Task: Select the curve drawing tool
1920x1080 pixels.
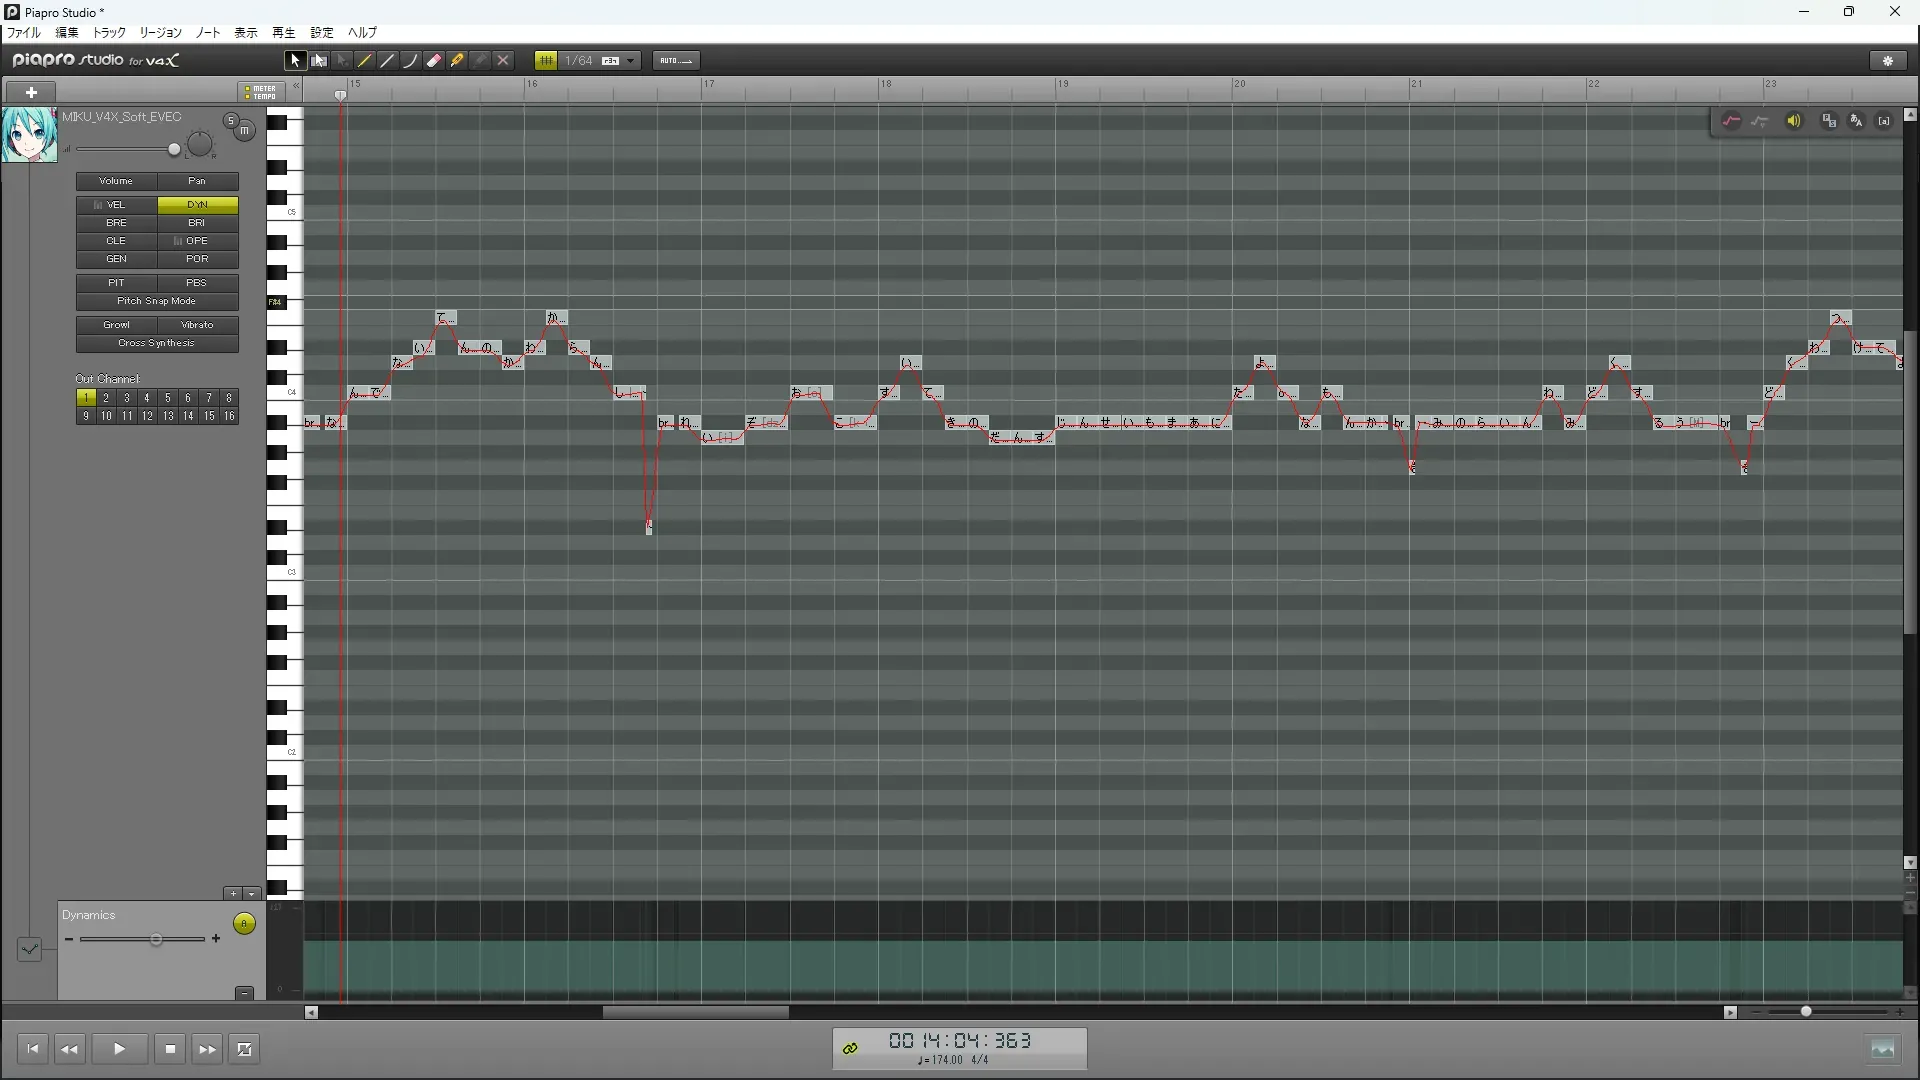Action: [x=411, y=61]
